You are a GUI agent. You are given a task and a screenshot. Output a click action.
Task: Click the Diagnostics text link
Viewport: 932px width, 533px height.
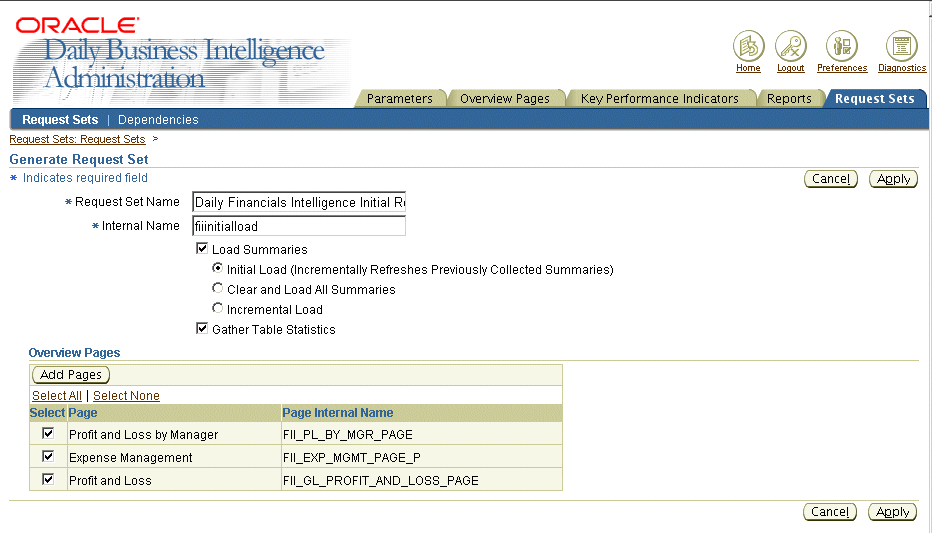pos(902,68)
